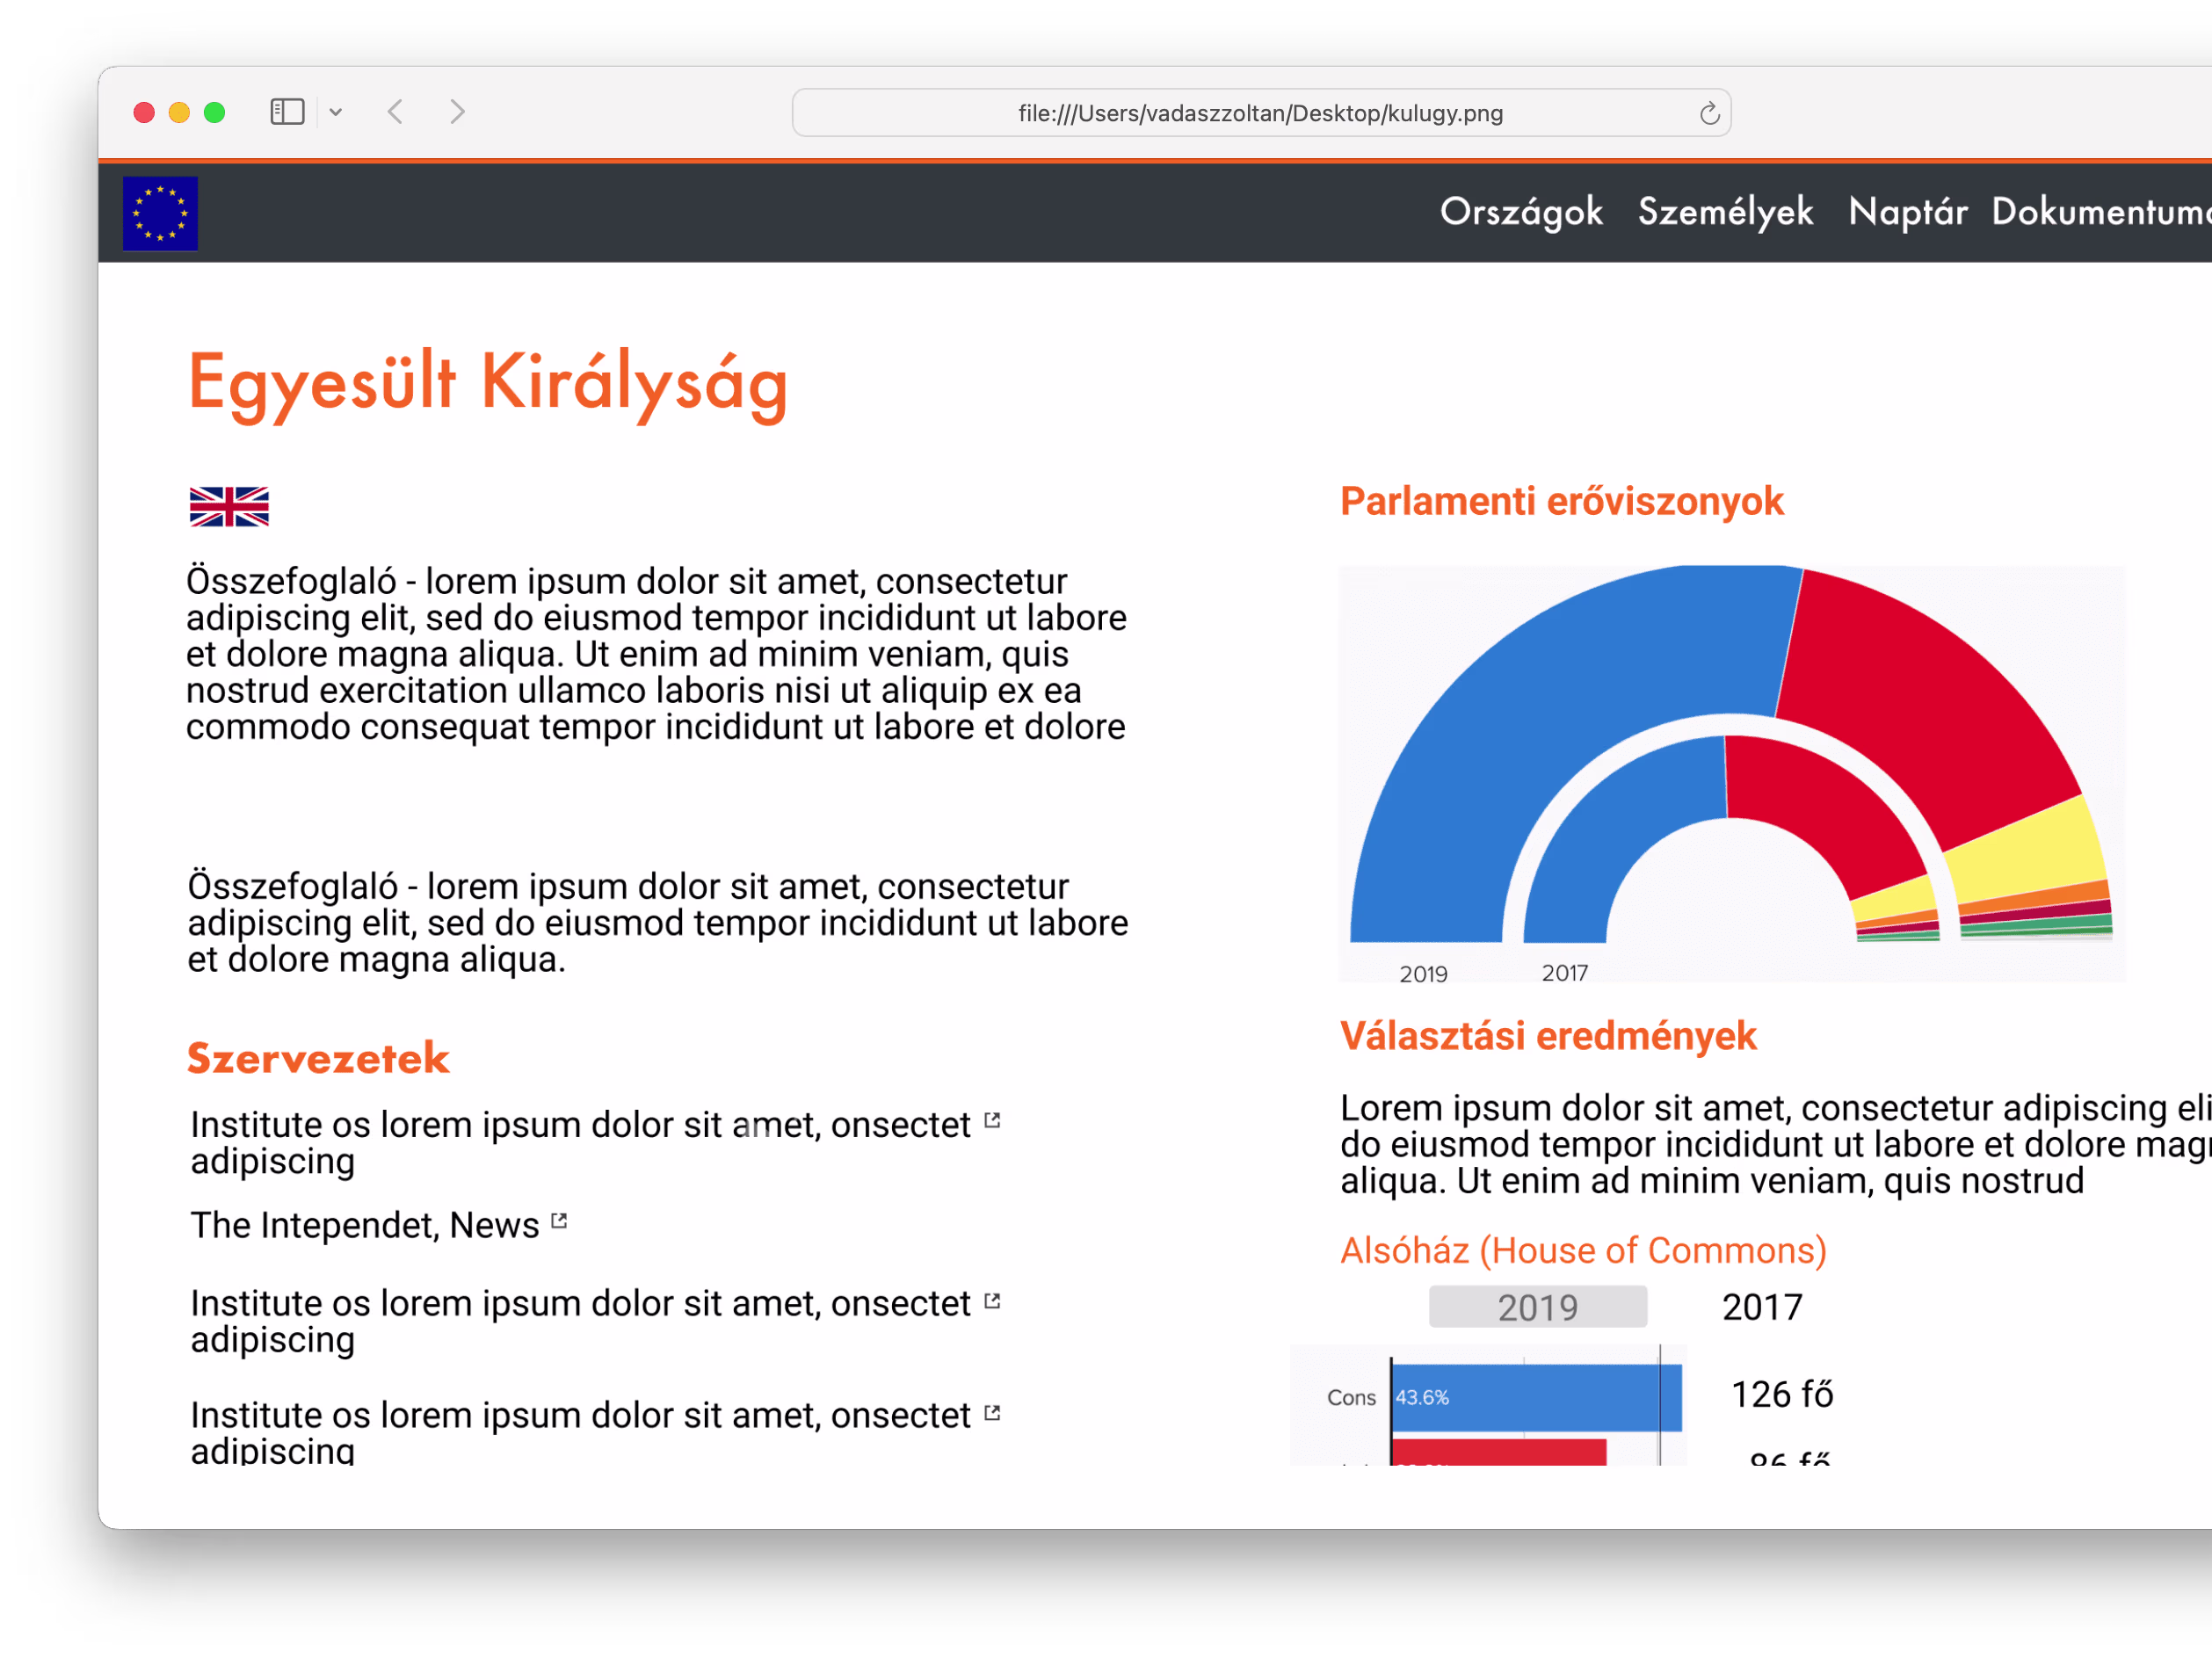2212x1659 pixels.
Task: Click the EU flag logo in the navigation bar
Action: pyautogui.click(x=160, y=212)
